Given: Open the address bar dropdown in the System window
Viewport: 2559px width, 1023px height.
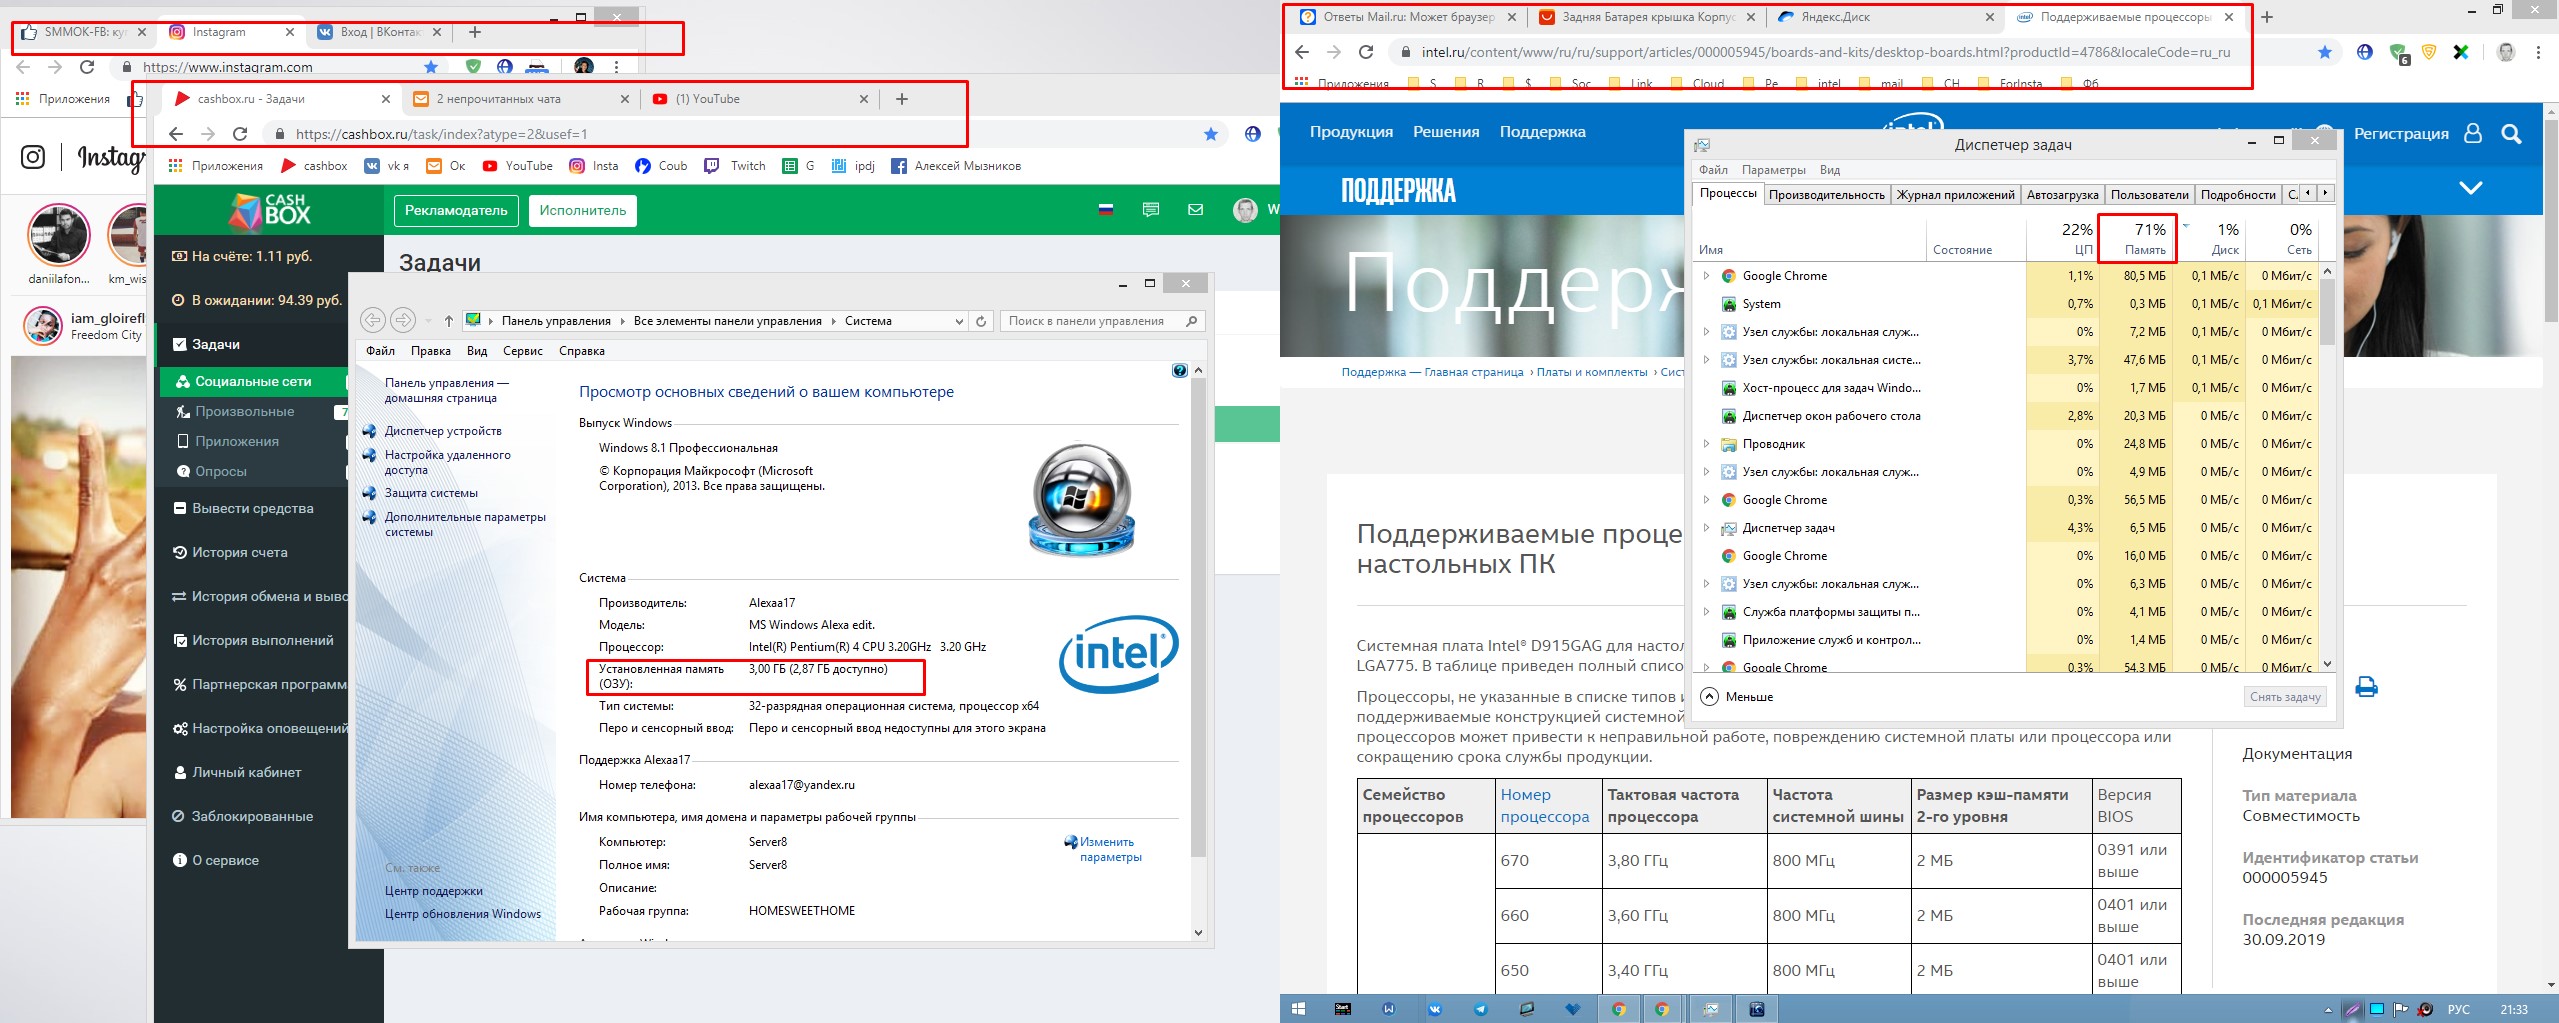Looking at the screenshot, I should (x=959, y=321).
